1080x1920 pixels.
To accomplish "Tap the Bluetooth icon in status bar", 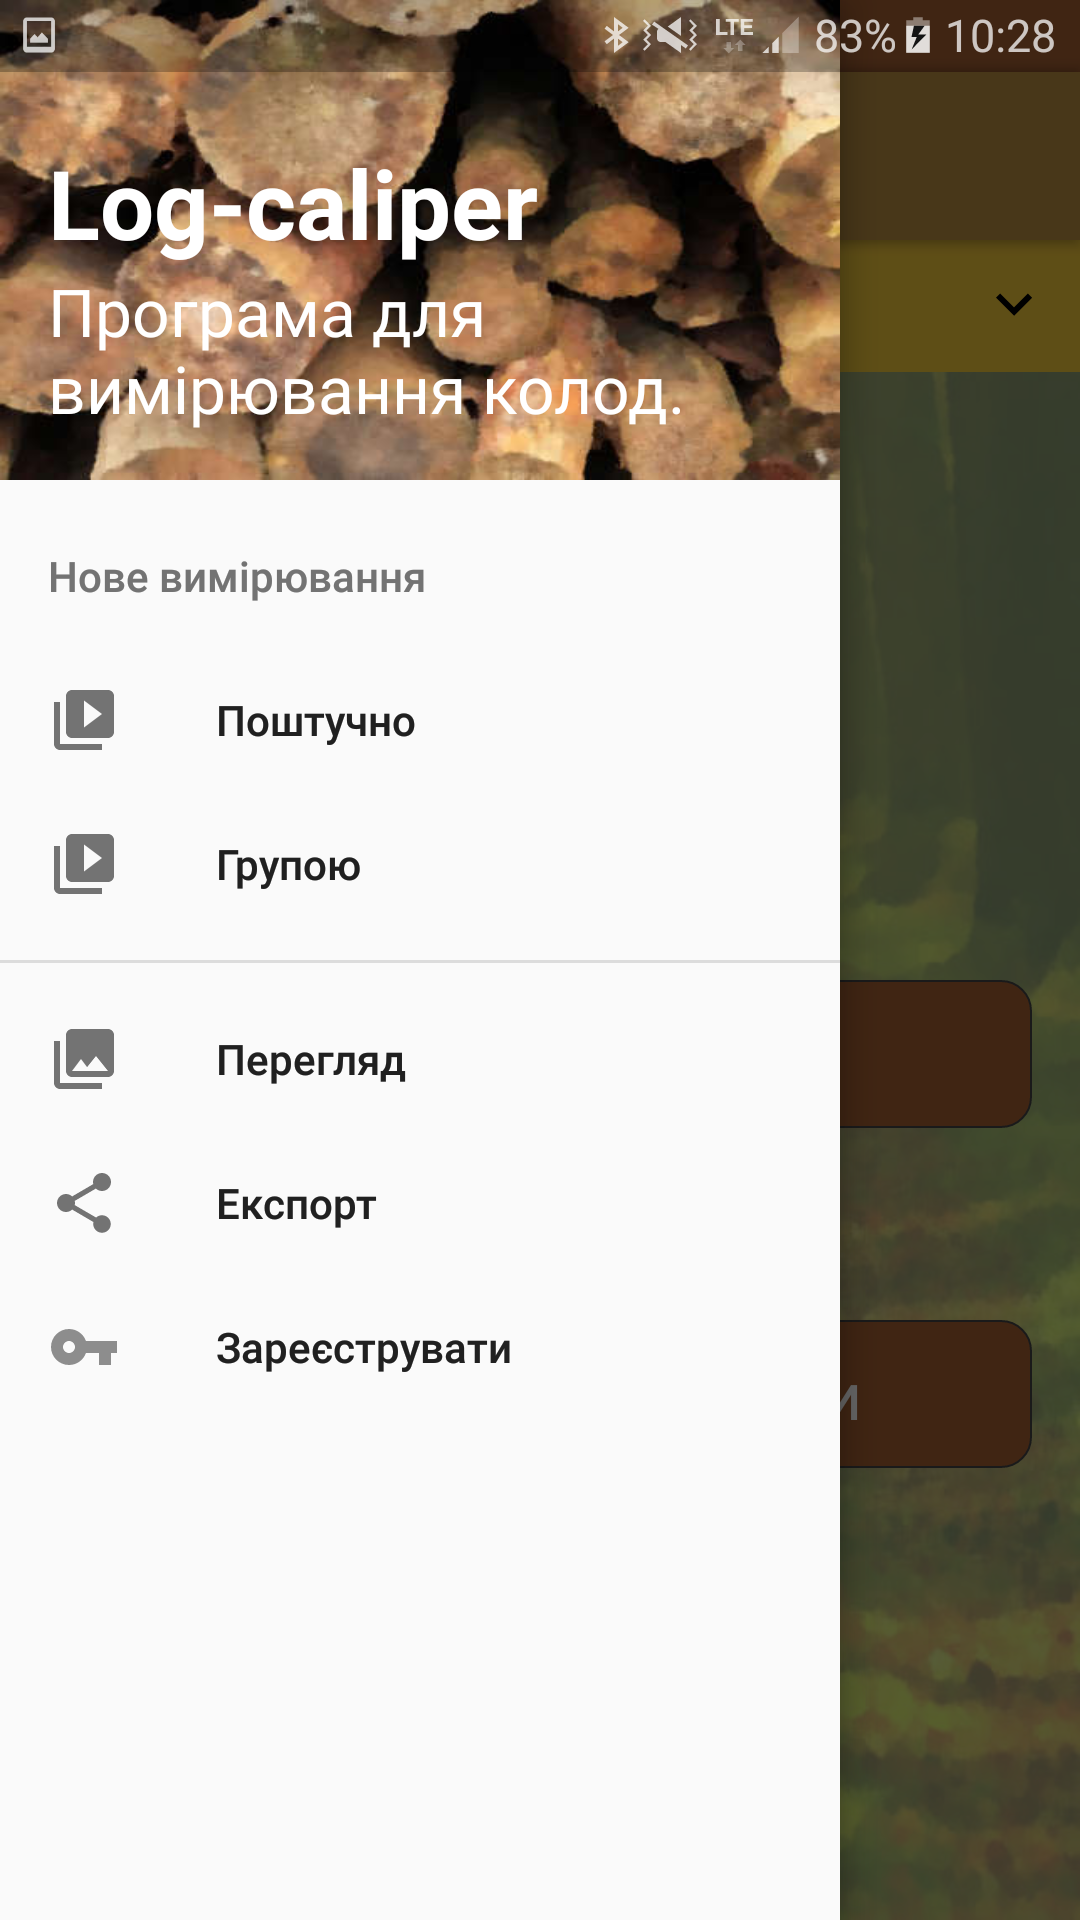I will [616, 36].
